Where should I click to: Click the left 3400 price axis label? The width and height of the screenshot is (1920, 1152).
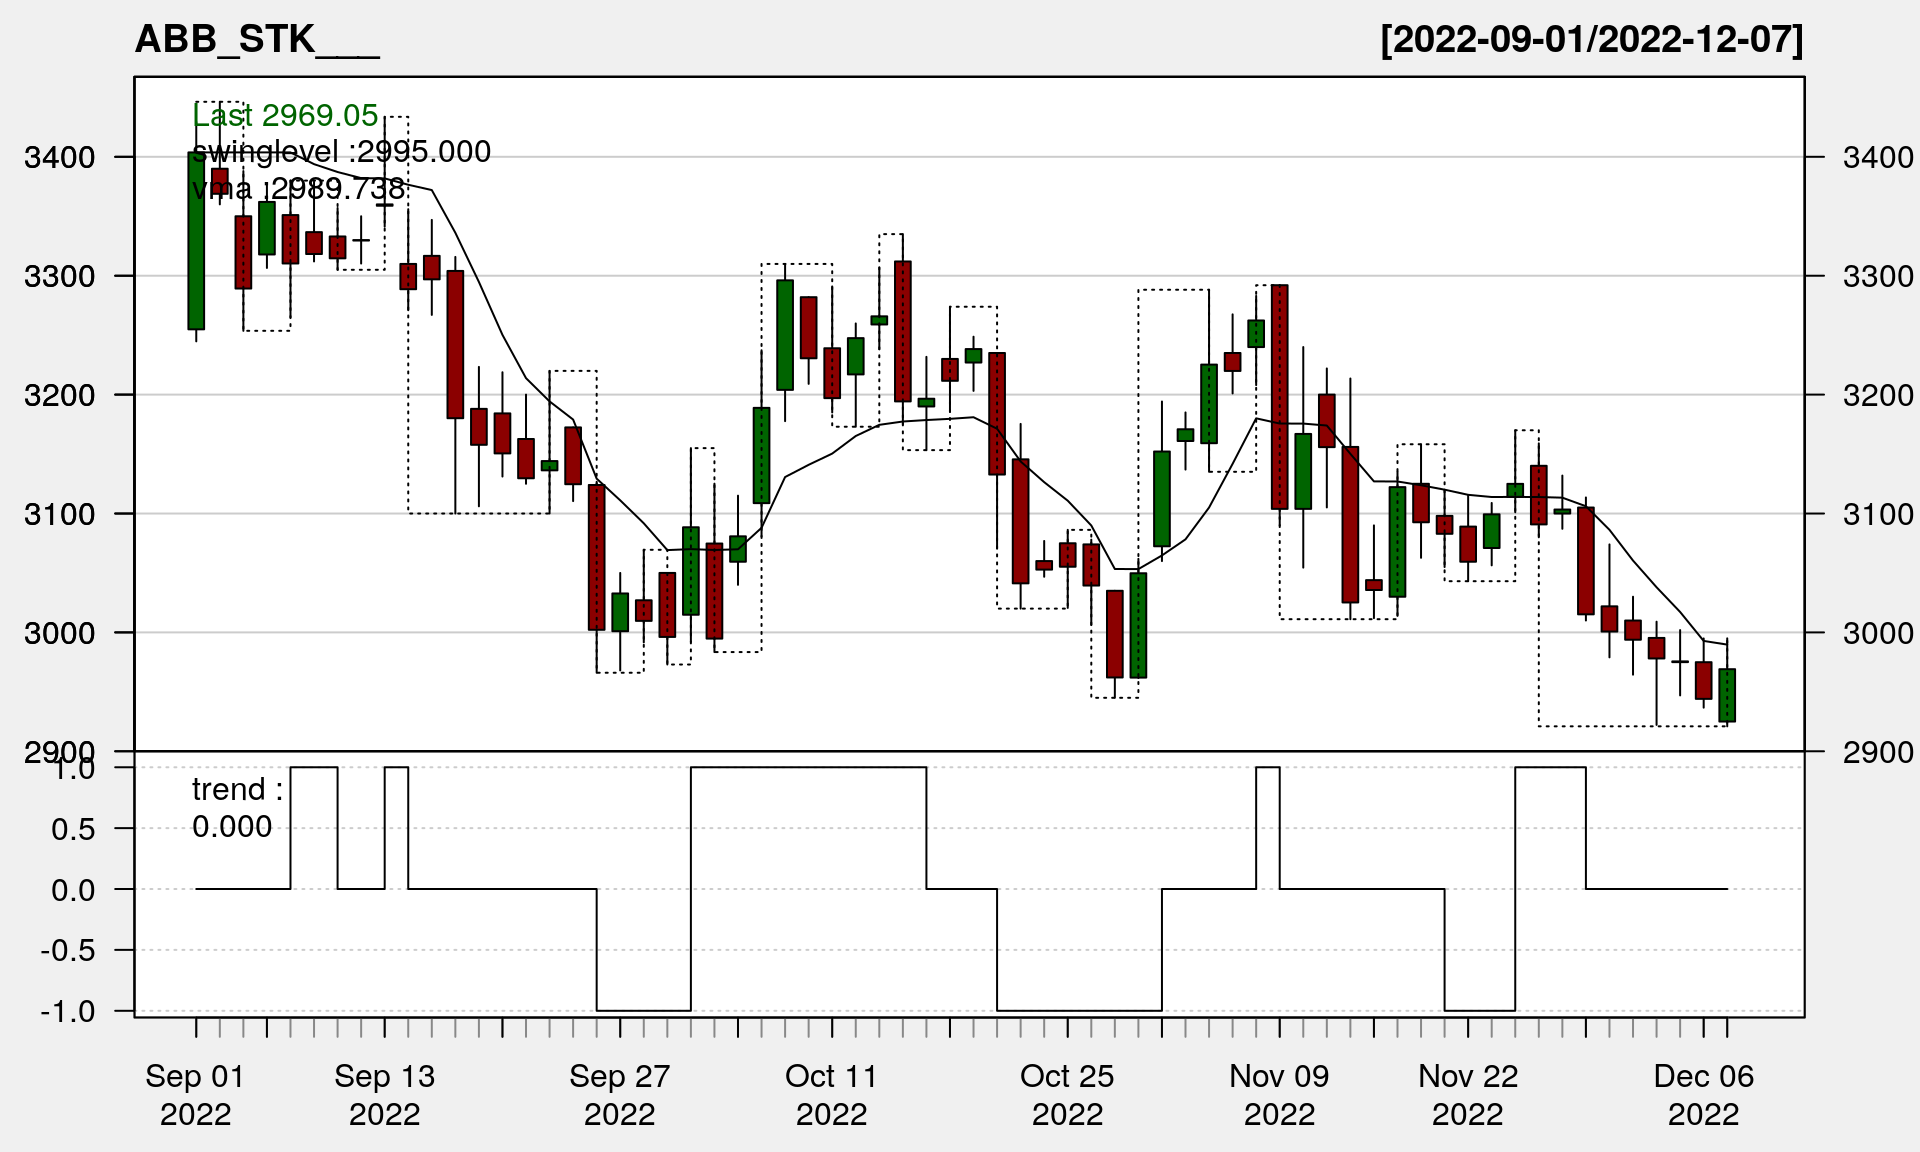tap(59, 157)
